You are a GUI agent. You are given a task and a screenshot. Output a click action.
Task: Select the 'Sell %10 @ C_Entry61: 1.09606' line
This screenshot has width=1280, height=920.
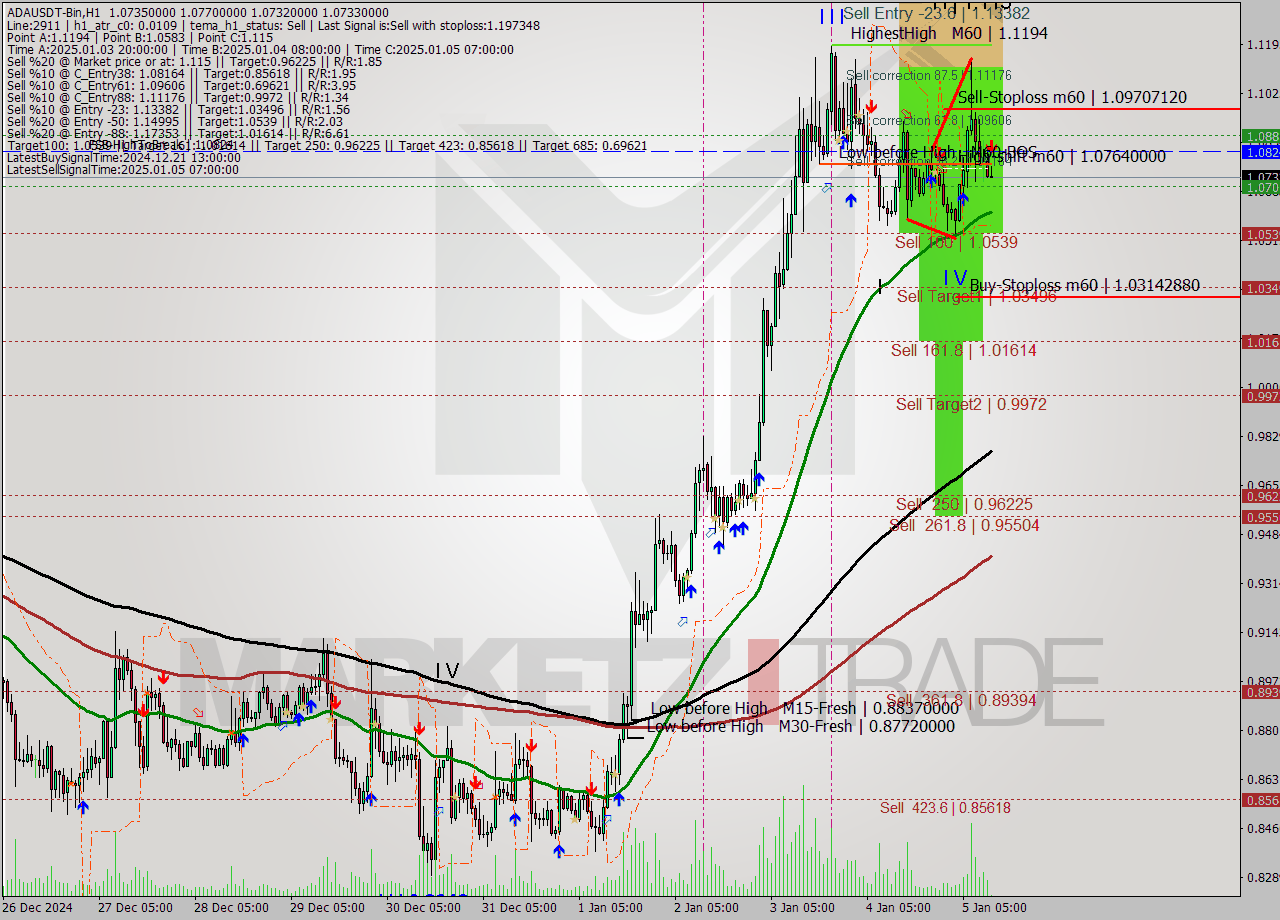tap(180, 86)
